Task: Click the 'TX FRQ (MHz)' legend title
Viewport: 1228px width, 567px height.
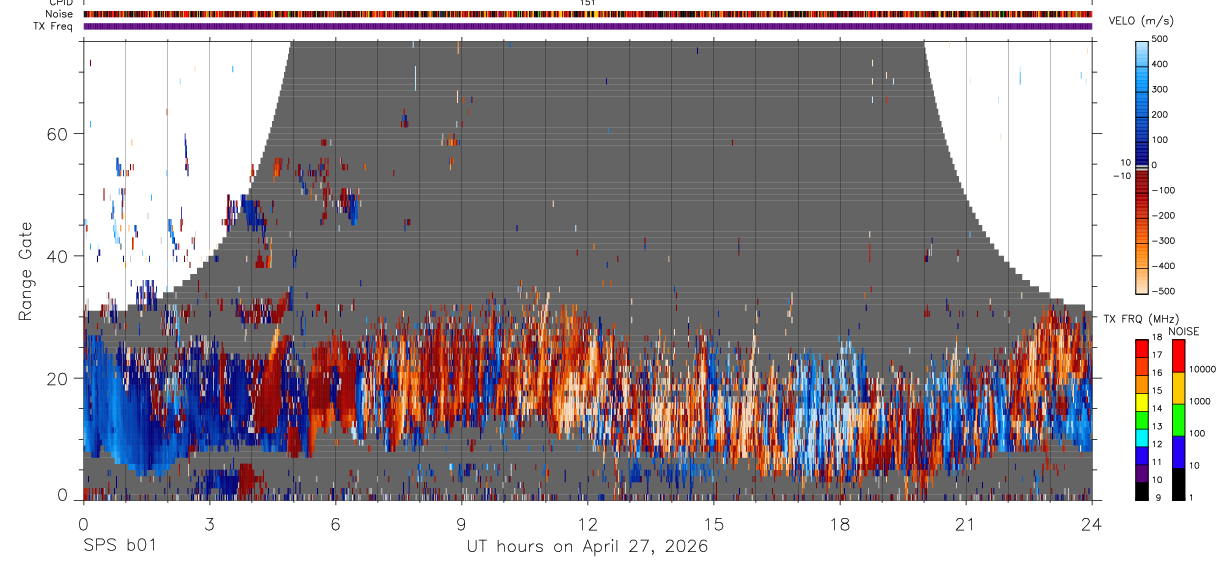Action: (1139, 319)
